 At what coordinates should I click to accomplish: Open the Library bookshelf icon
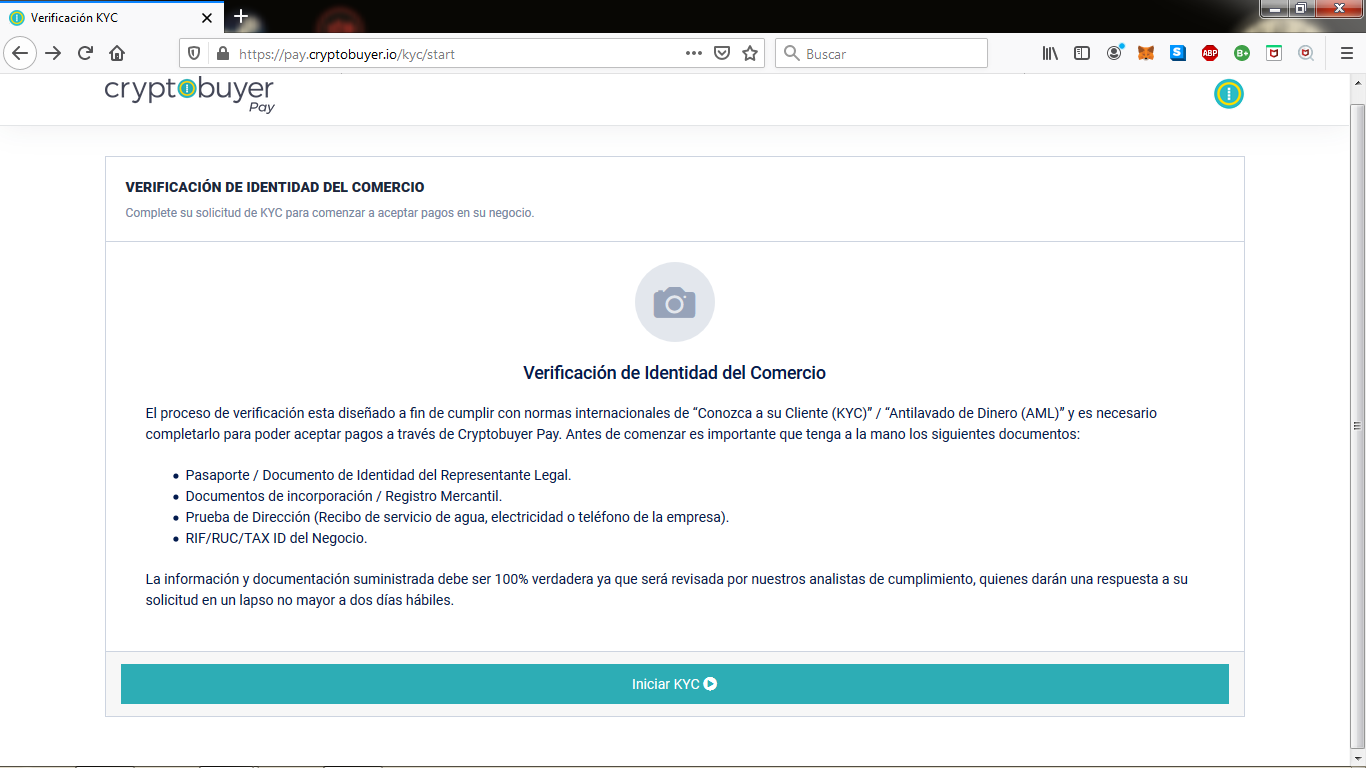1050,54
